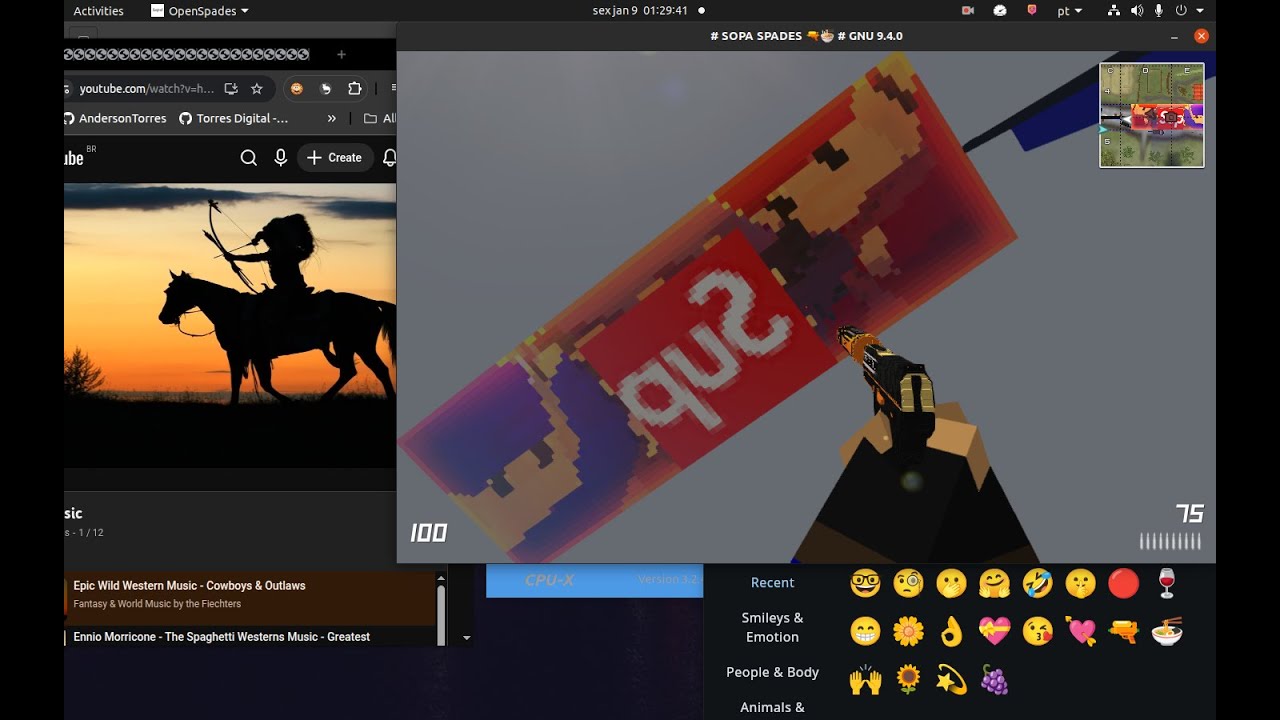The height and width of the screenshot is (720, 1280).
Task: Bookmark this page with the star icon
Action: (257, 89)
